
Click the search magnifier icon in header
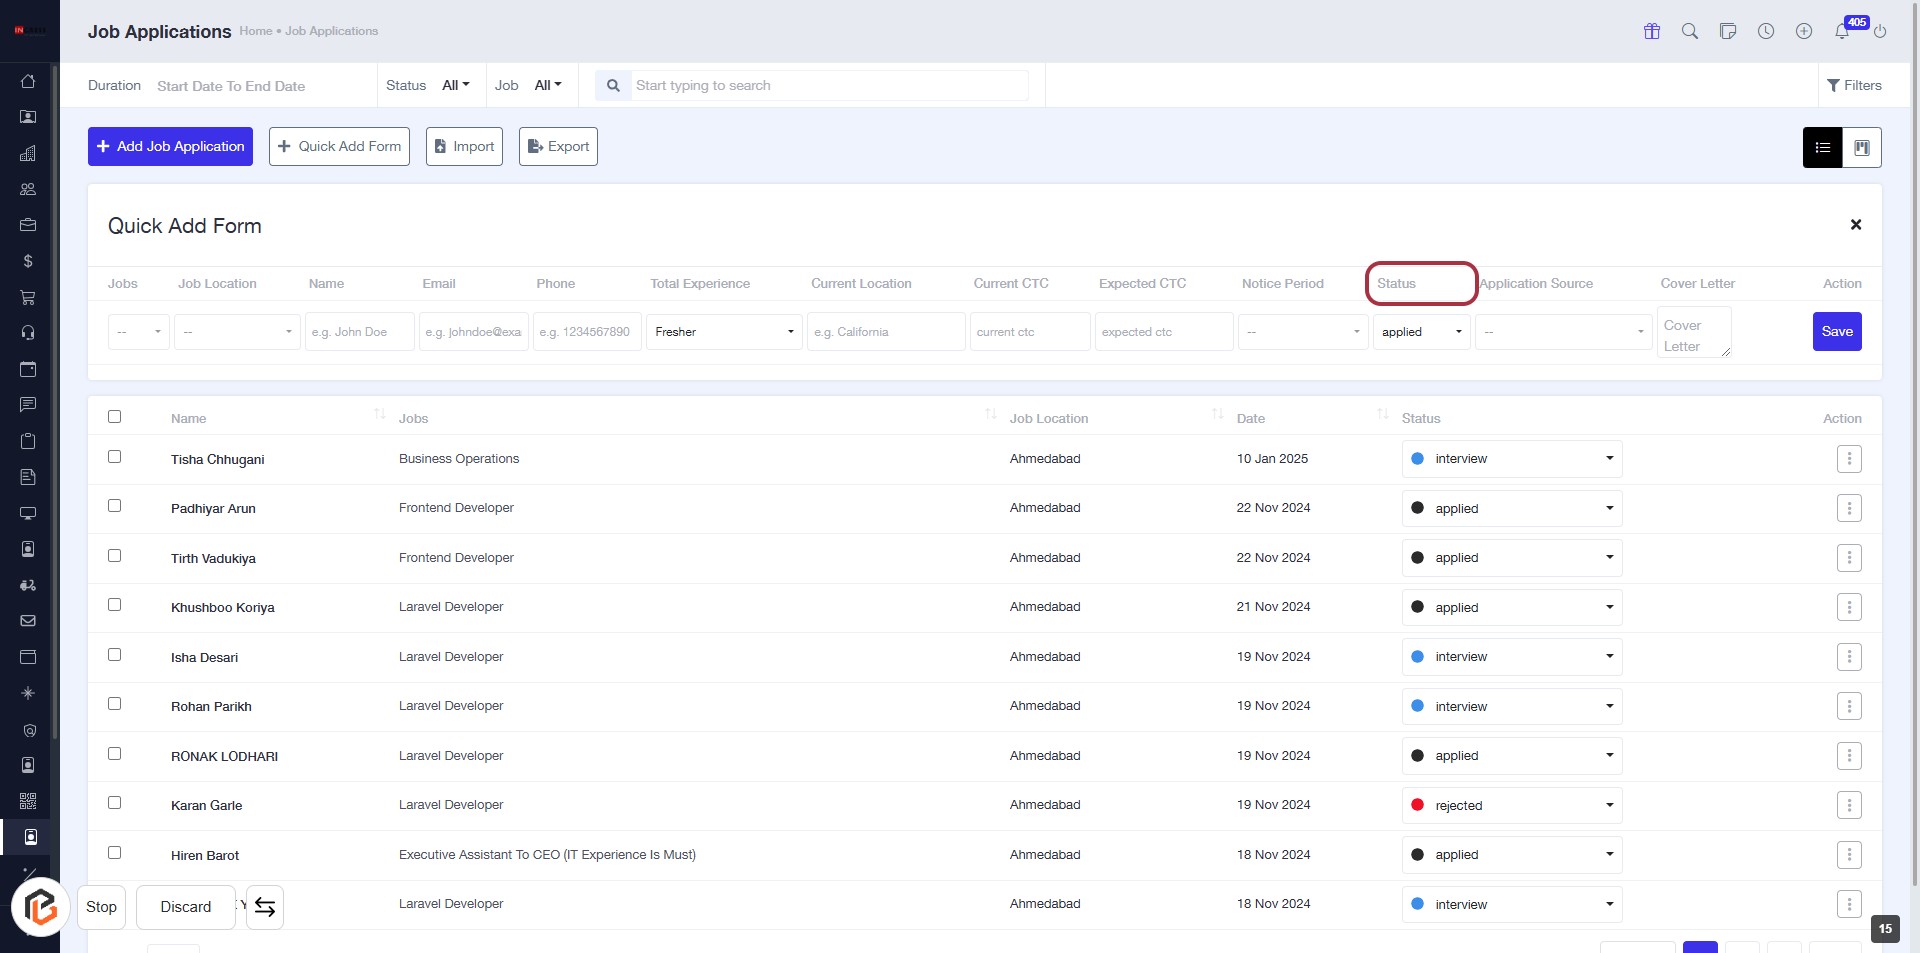[1690, 31]
